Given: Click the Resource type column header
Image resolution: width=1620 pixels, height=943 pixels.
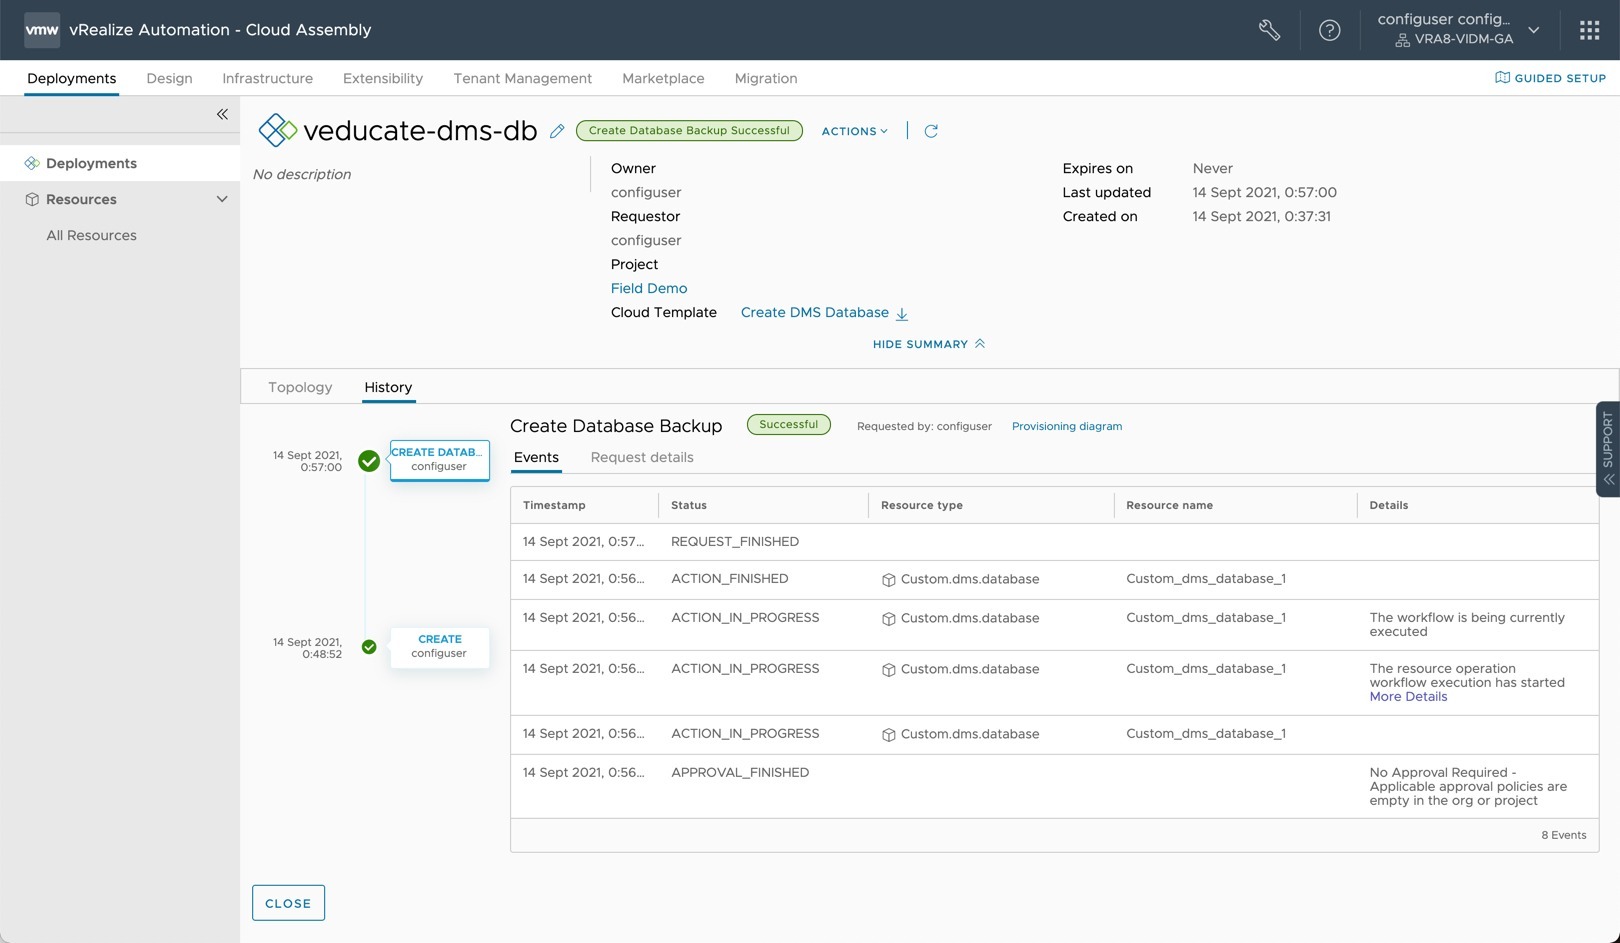Looking at the screenshot, I should pyautogui.click(x=922, y=505).
